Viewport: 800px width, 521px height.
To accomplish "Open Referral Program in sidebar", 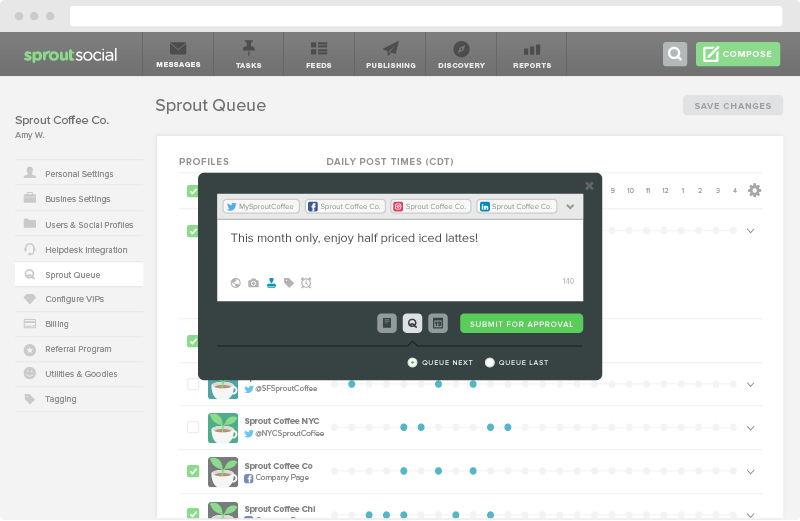I will [79, 349].
